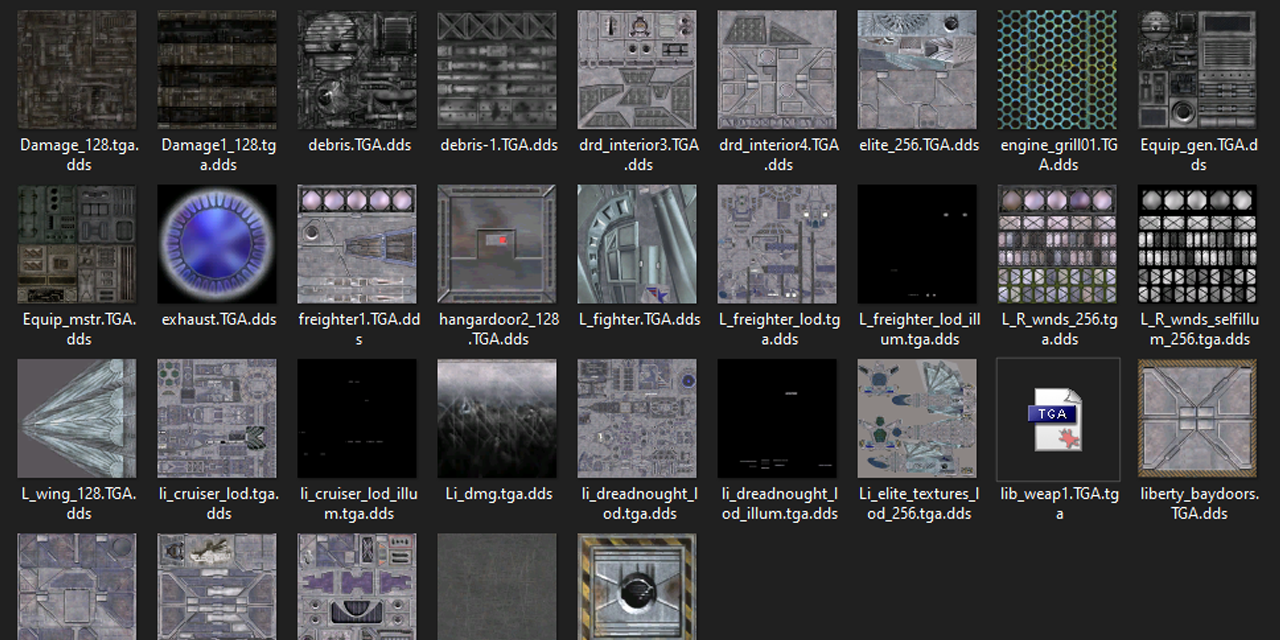Viewport: 1280px width, 640px height.
Task: Select the drd_interior4.TGA.dds thumbnail
Action: pyautogui.click(x=777, y=68)
